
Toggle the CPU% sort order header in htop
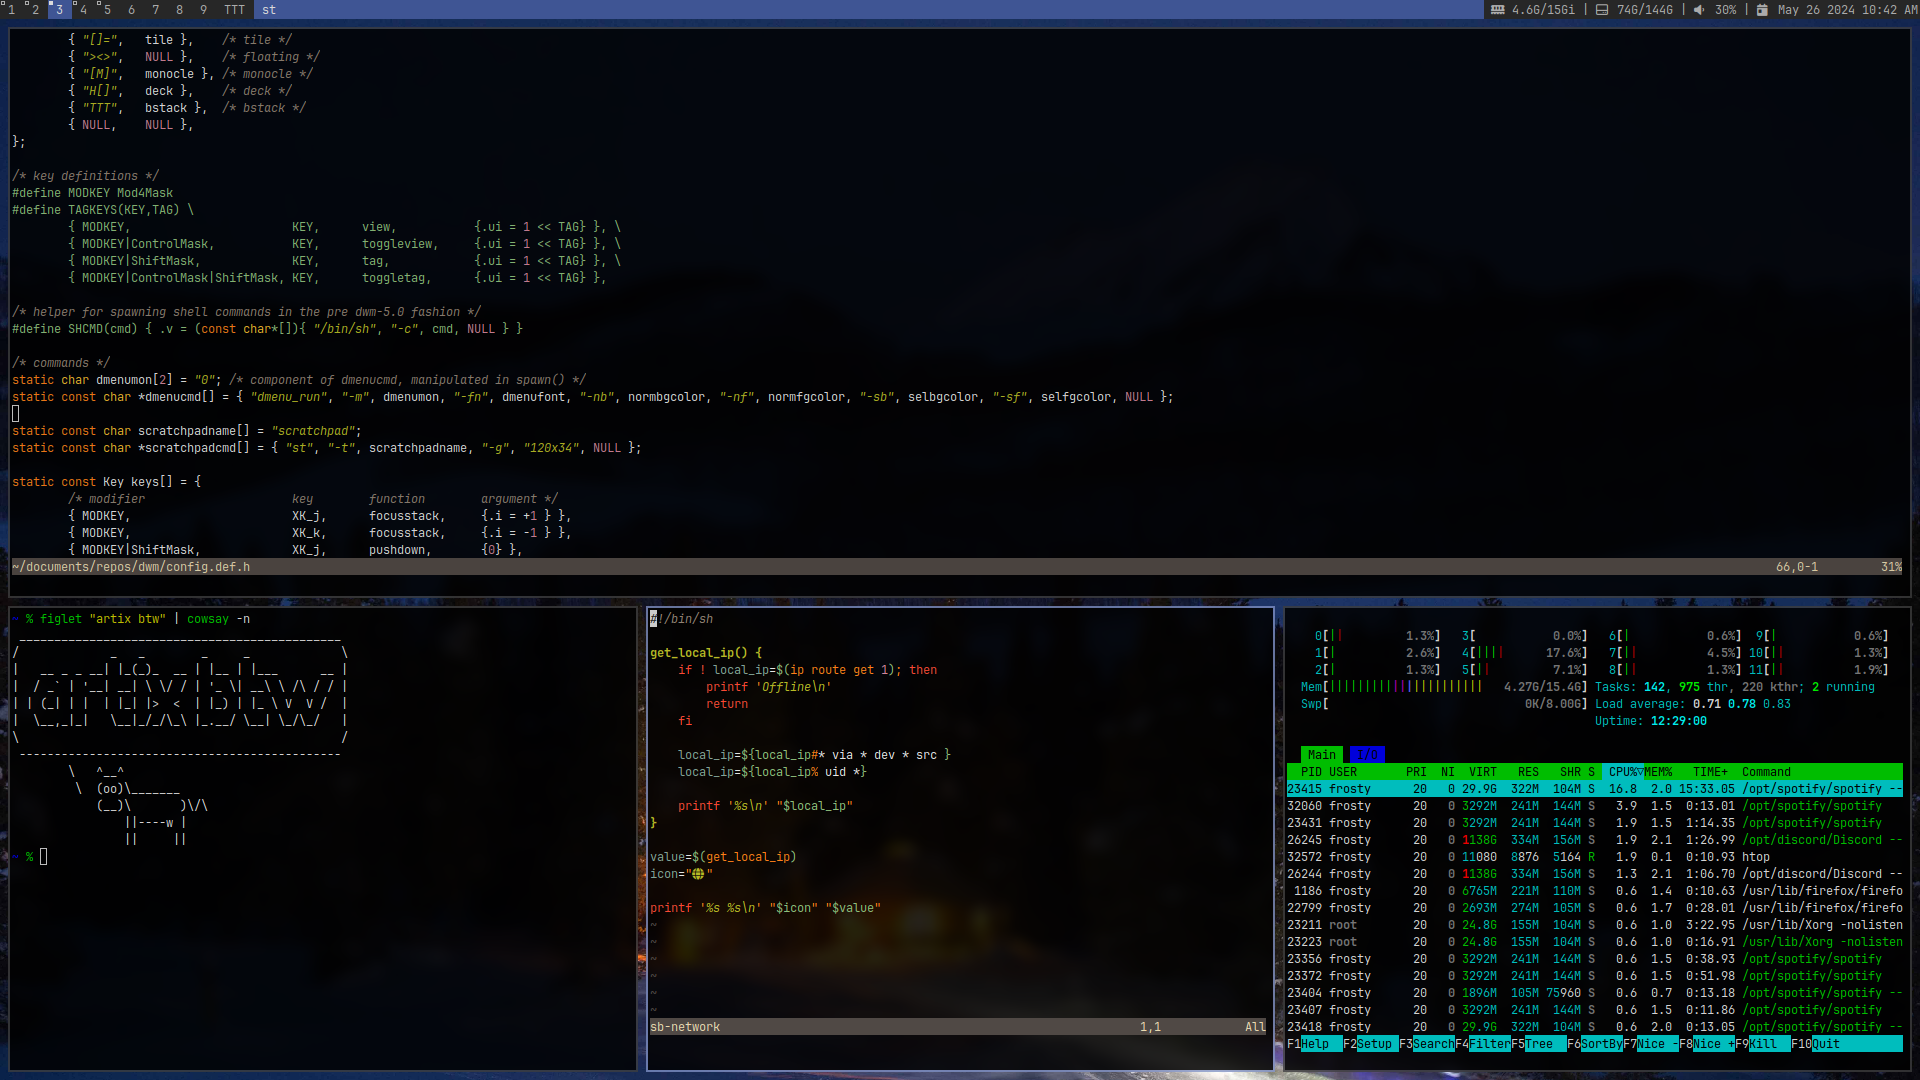point(1623,772)
